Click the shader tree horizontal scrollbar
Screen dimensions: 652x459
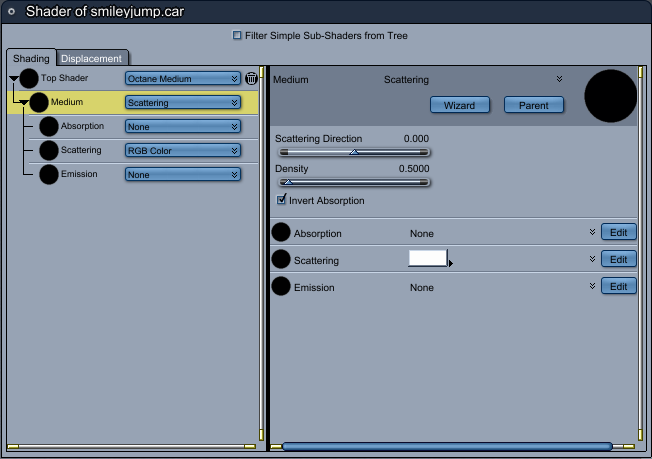(x=131, y=447)
